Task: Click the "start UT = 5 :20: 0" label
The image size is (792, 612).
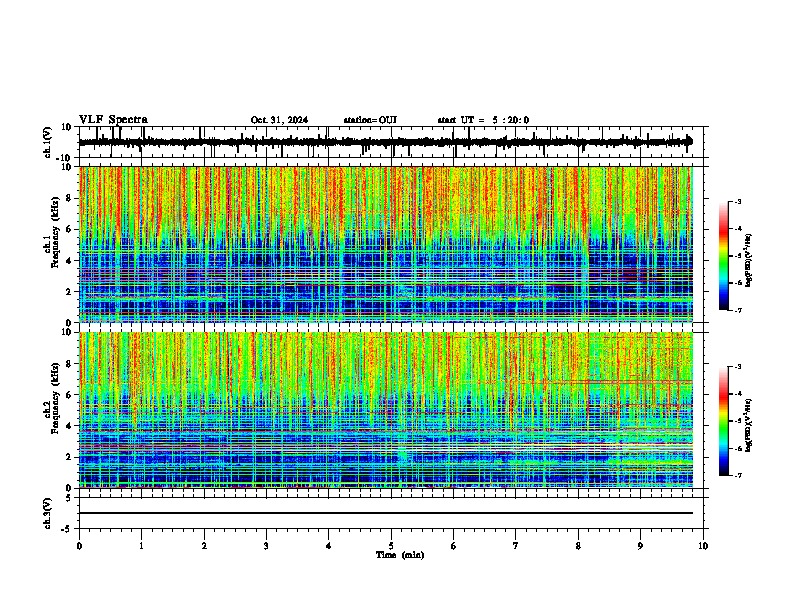Action: tap(483, 120)
